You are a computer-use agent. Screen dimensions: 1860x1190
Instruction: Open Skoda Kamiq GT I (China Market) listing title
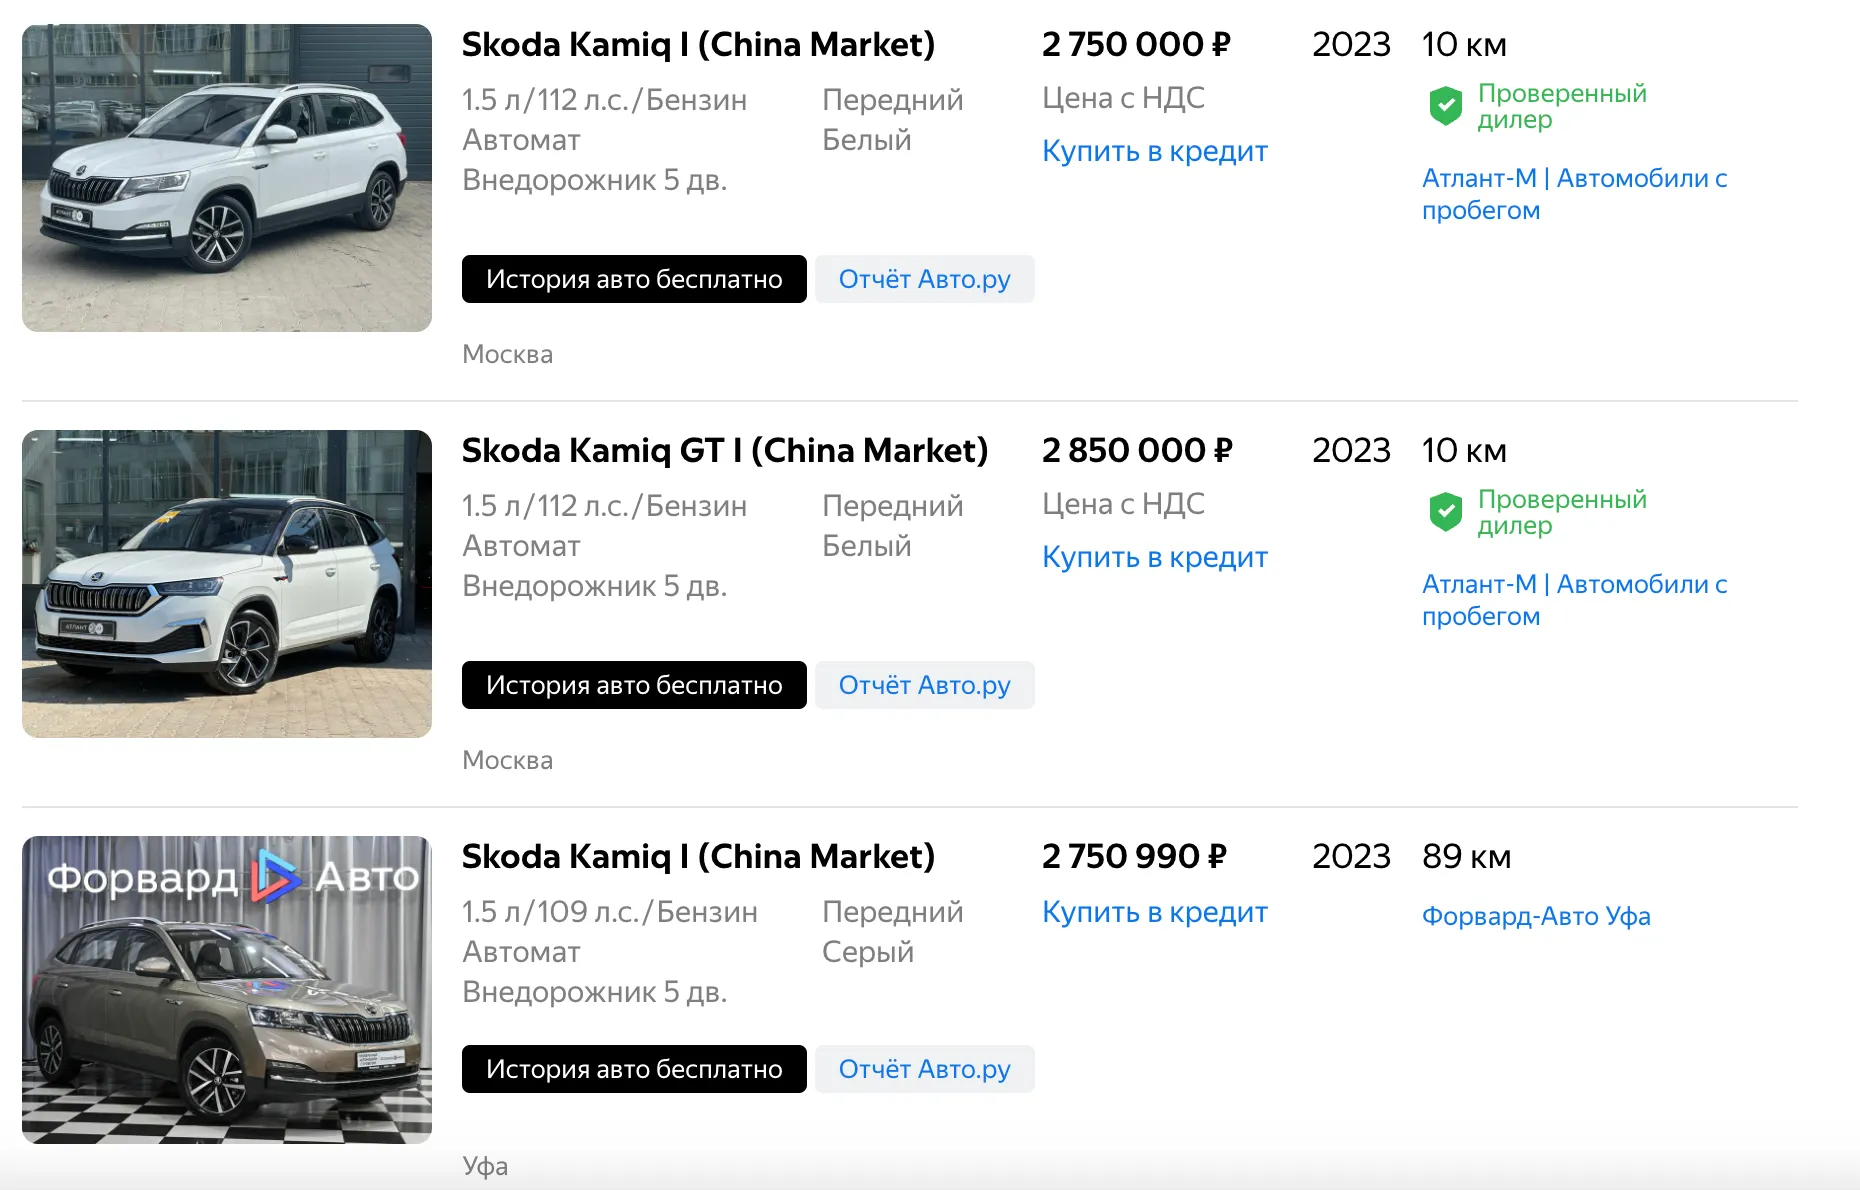tap(724, 451)
